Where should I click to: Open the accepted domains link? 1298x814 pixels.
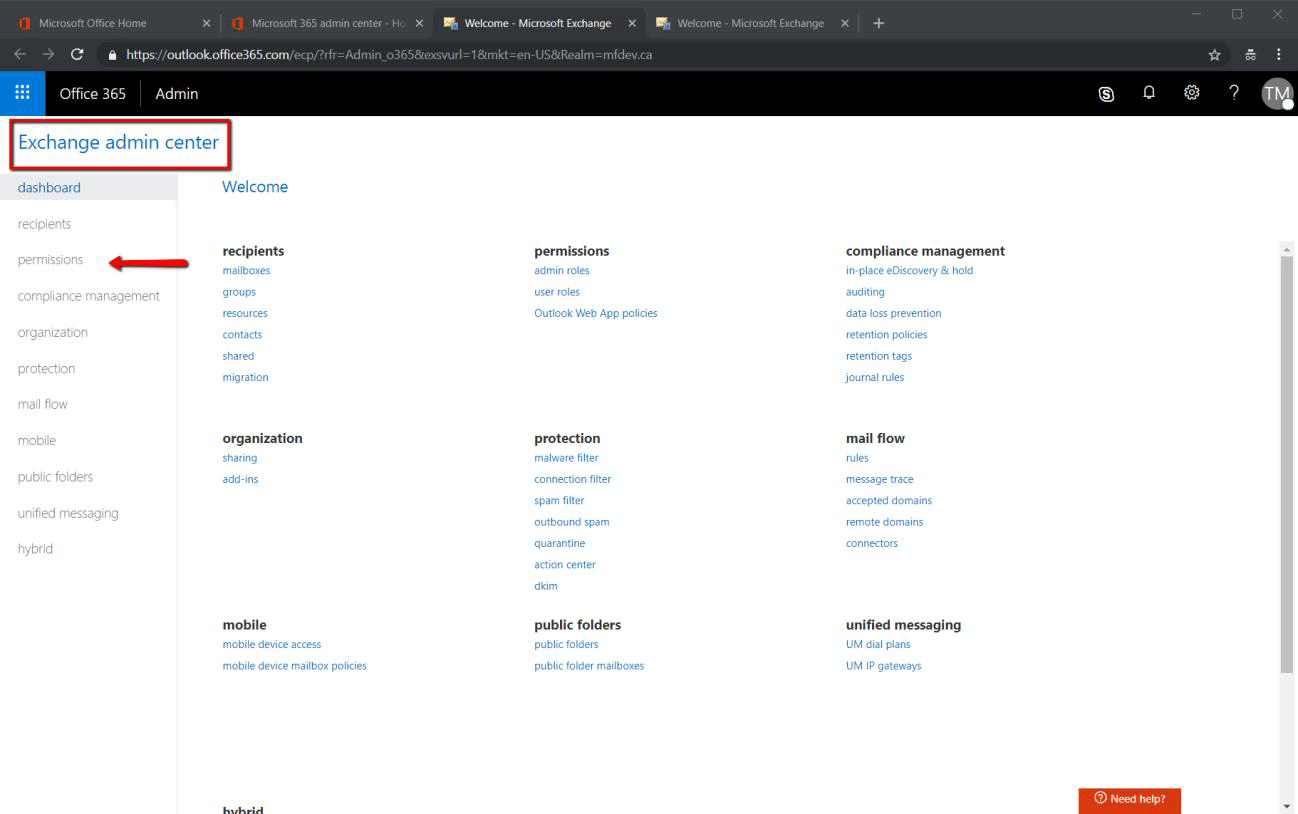click(x=889, y=500)
